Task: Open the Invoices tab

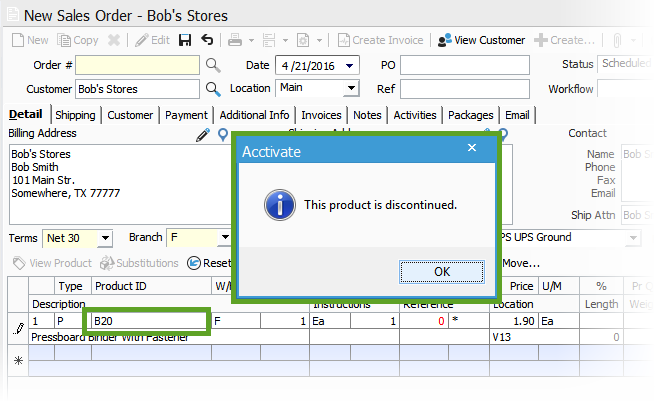Action: [x=321, y=115]
